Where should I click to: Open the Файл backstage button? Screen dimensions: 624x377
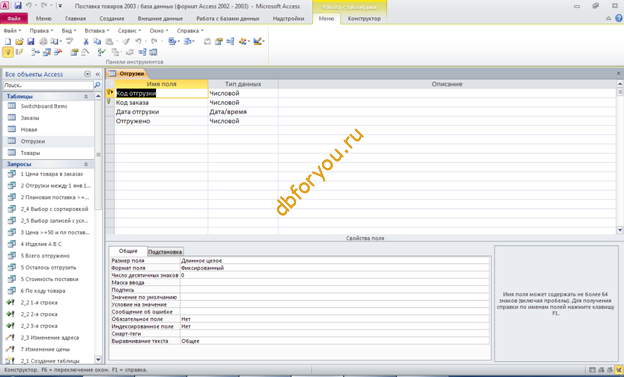click(x=14, y=18)
